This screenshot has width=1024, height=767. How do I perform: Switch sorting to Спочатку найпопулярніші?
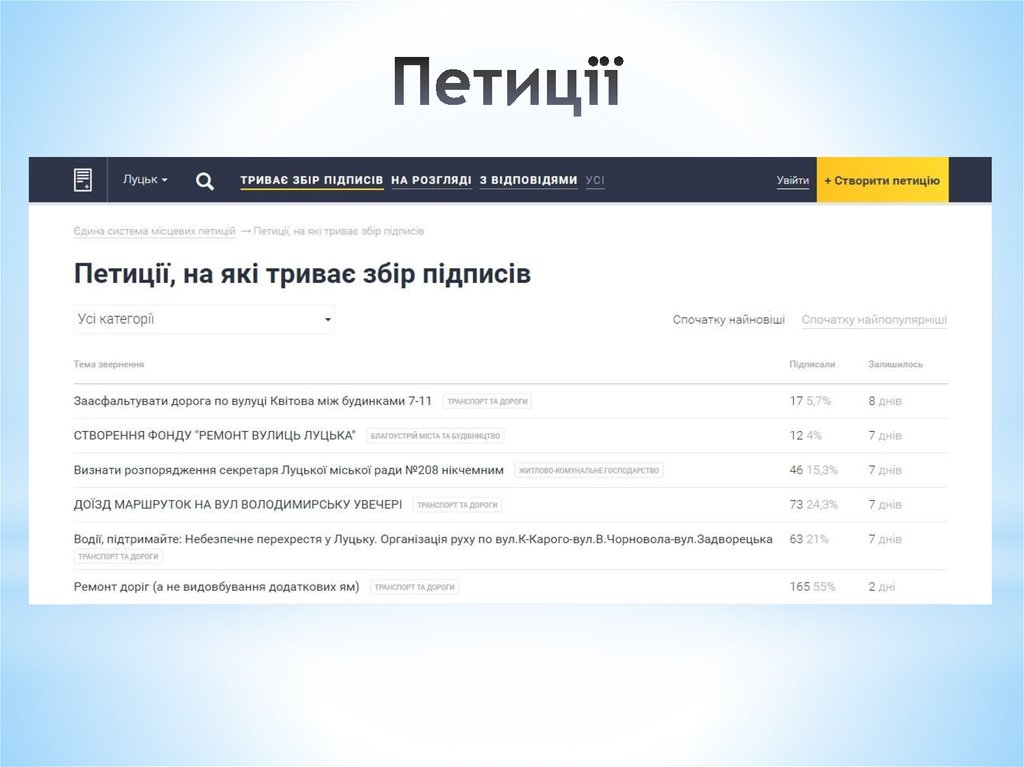874,319
